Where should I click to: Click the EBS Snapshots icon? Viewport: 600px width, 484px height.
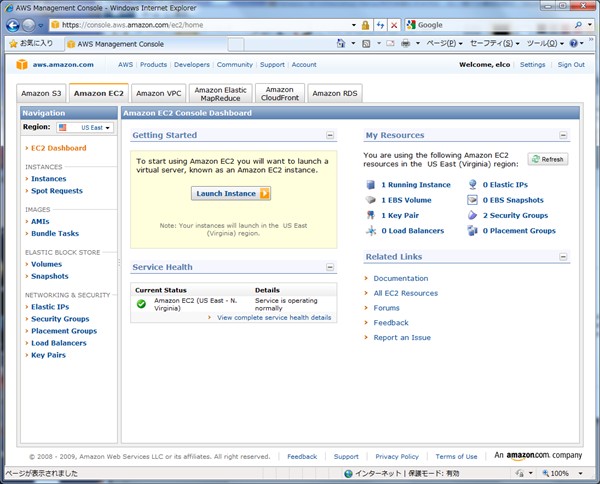[x=473, y=200]
